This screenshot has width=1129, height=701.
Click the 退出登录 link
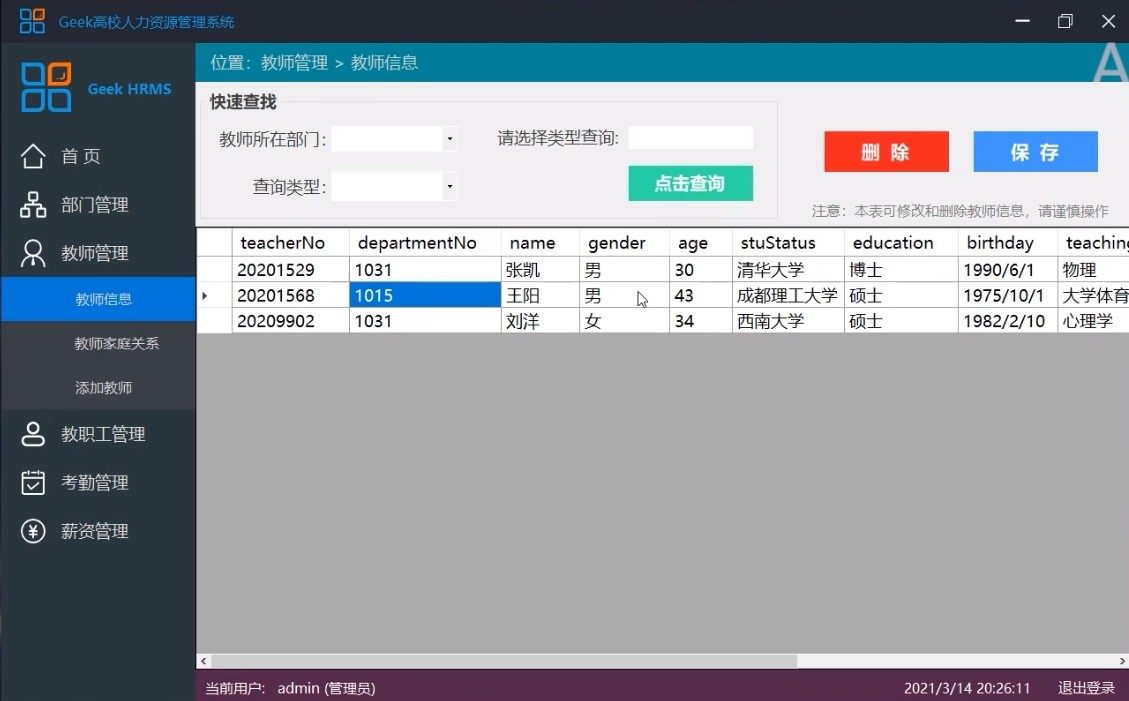[1086, 688]
